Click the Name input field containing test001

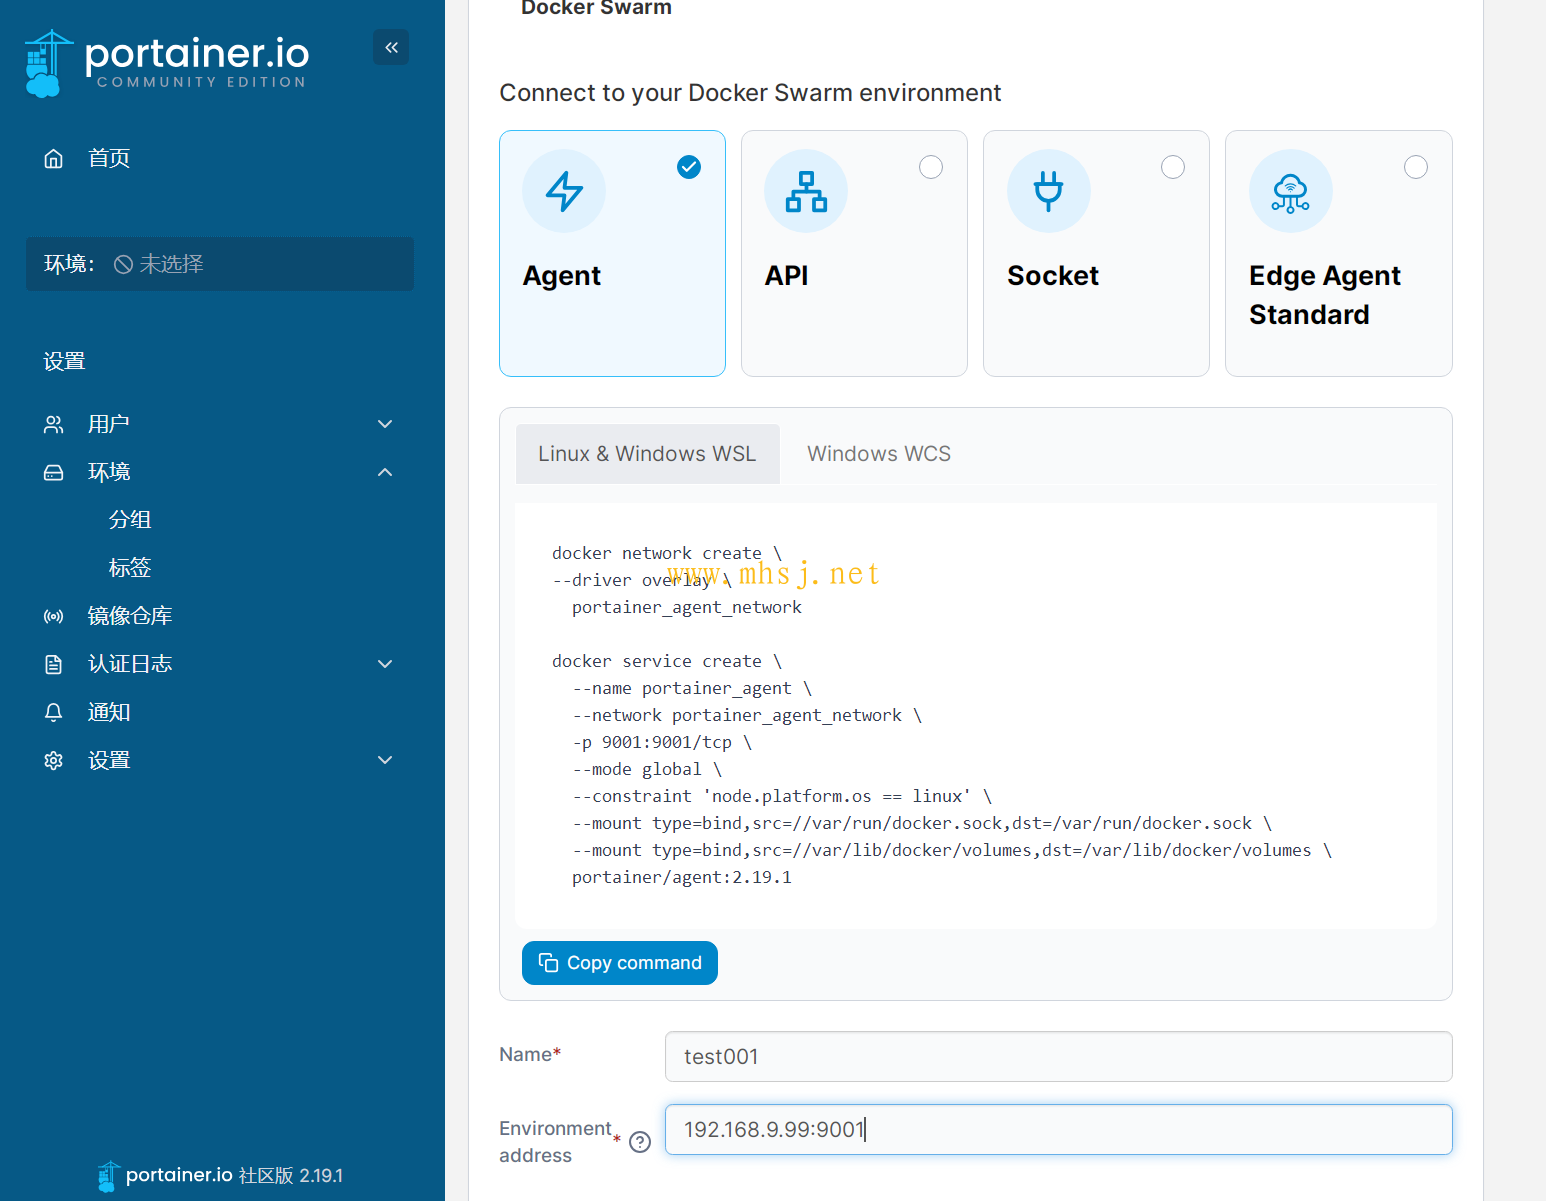(1059, 1057)
